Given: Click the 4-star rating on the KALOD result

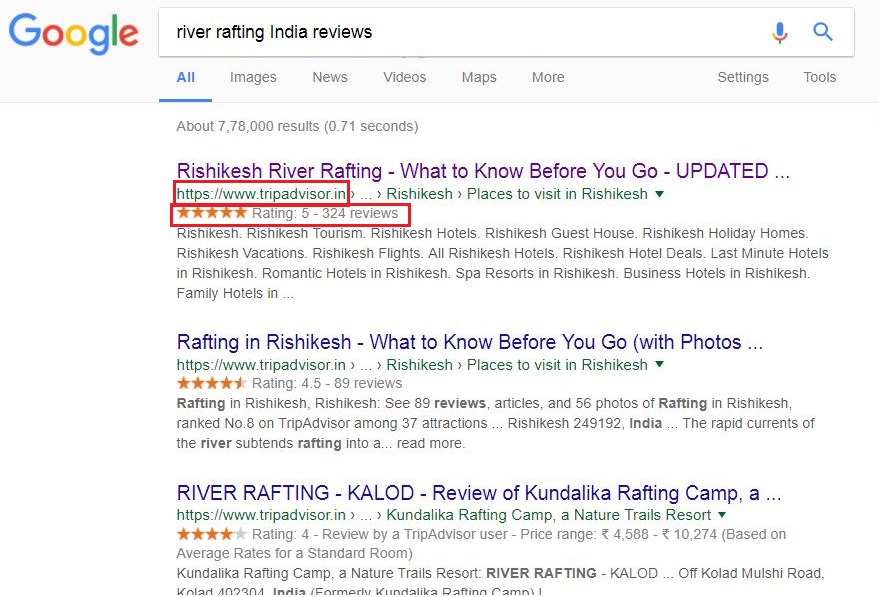Looking at the screenshot, I should [x=211, y=534].
